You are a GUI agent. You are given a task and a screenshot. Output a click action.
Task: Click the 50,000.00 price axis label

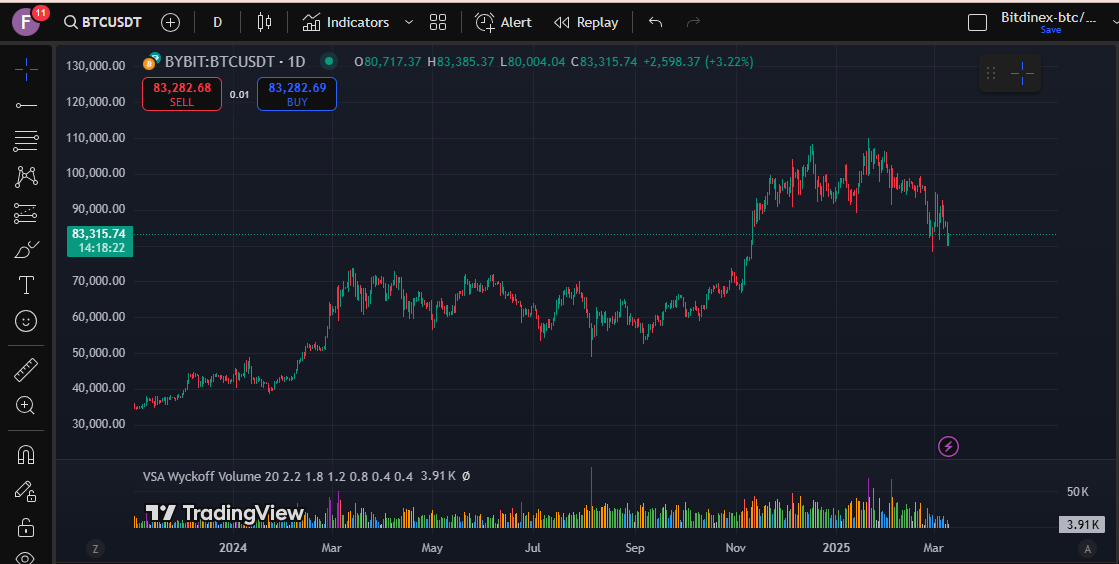[x=98, y=353]
